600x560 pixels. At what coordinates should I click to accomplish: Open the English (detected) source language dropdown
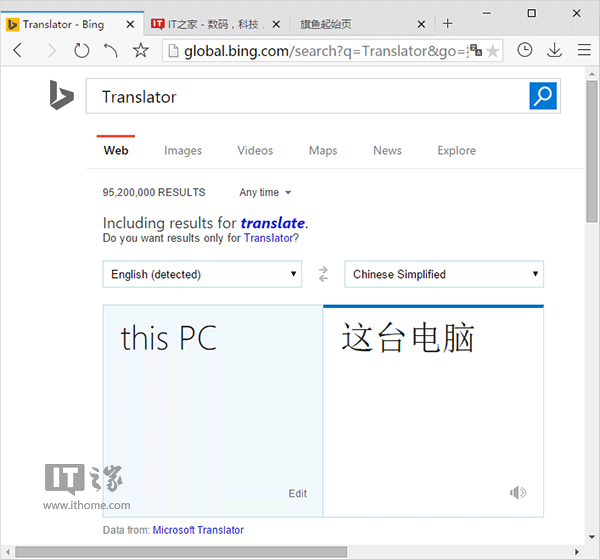(203, 274)
